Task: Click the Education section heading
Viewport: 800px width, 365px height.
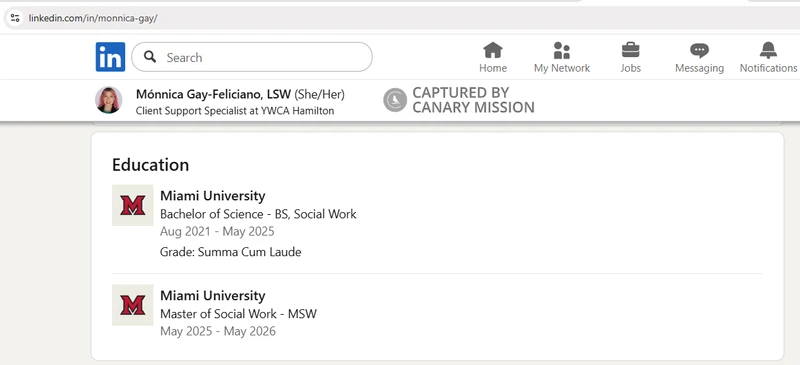Action: 151,165
